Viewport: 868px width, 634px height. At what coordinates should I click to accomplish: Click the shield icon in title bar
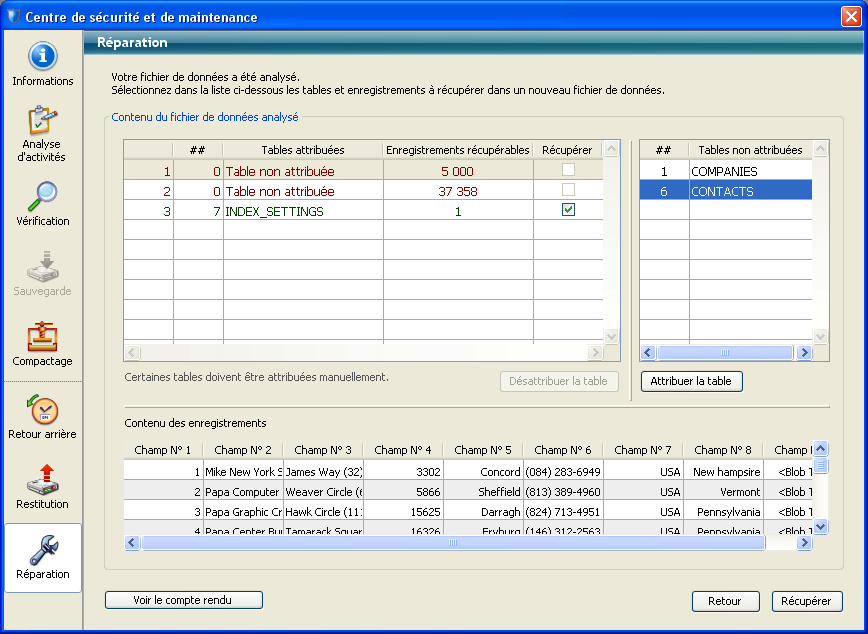click(x=12, y=17)
